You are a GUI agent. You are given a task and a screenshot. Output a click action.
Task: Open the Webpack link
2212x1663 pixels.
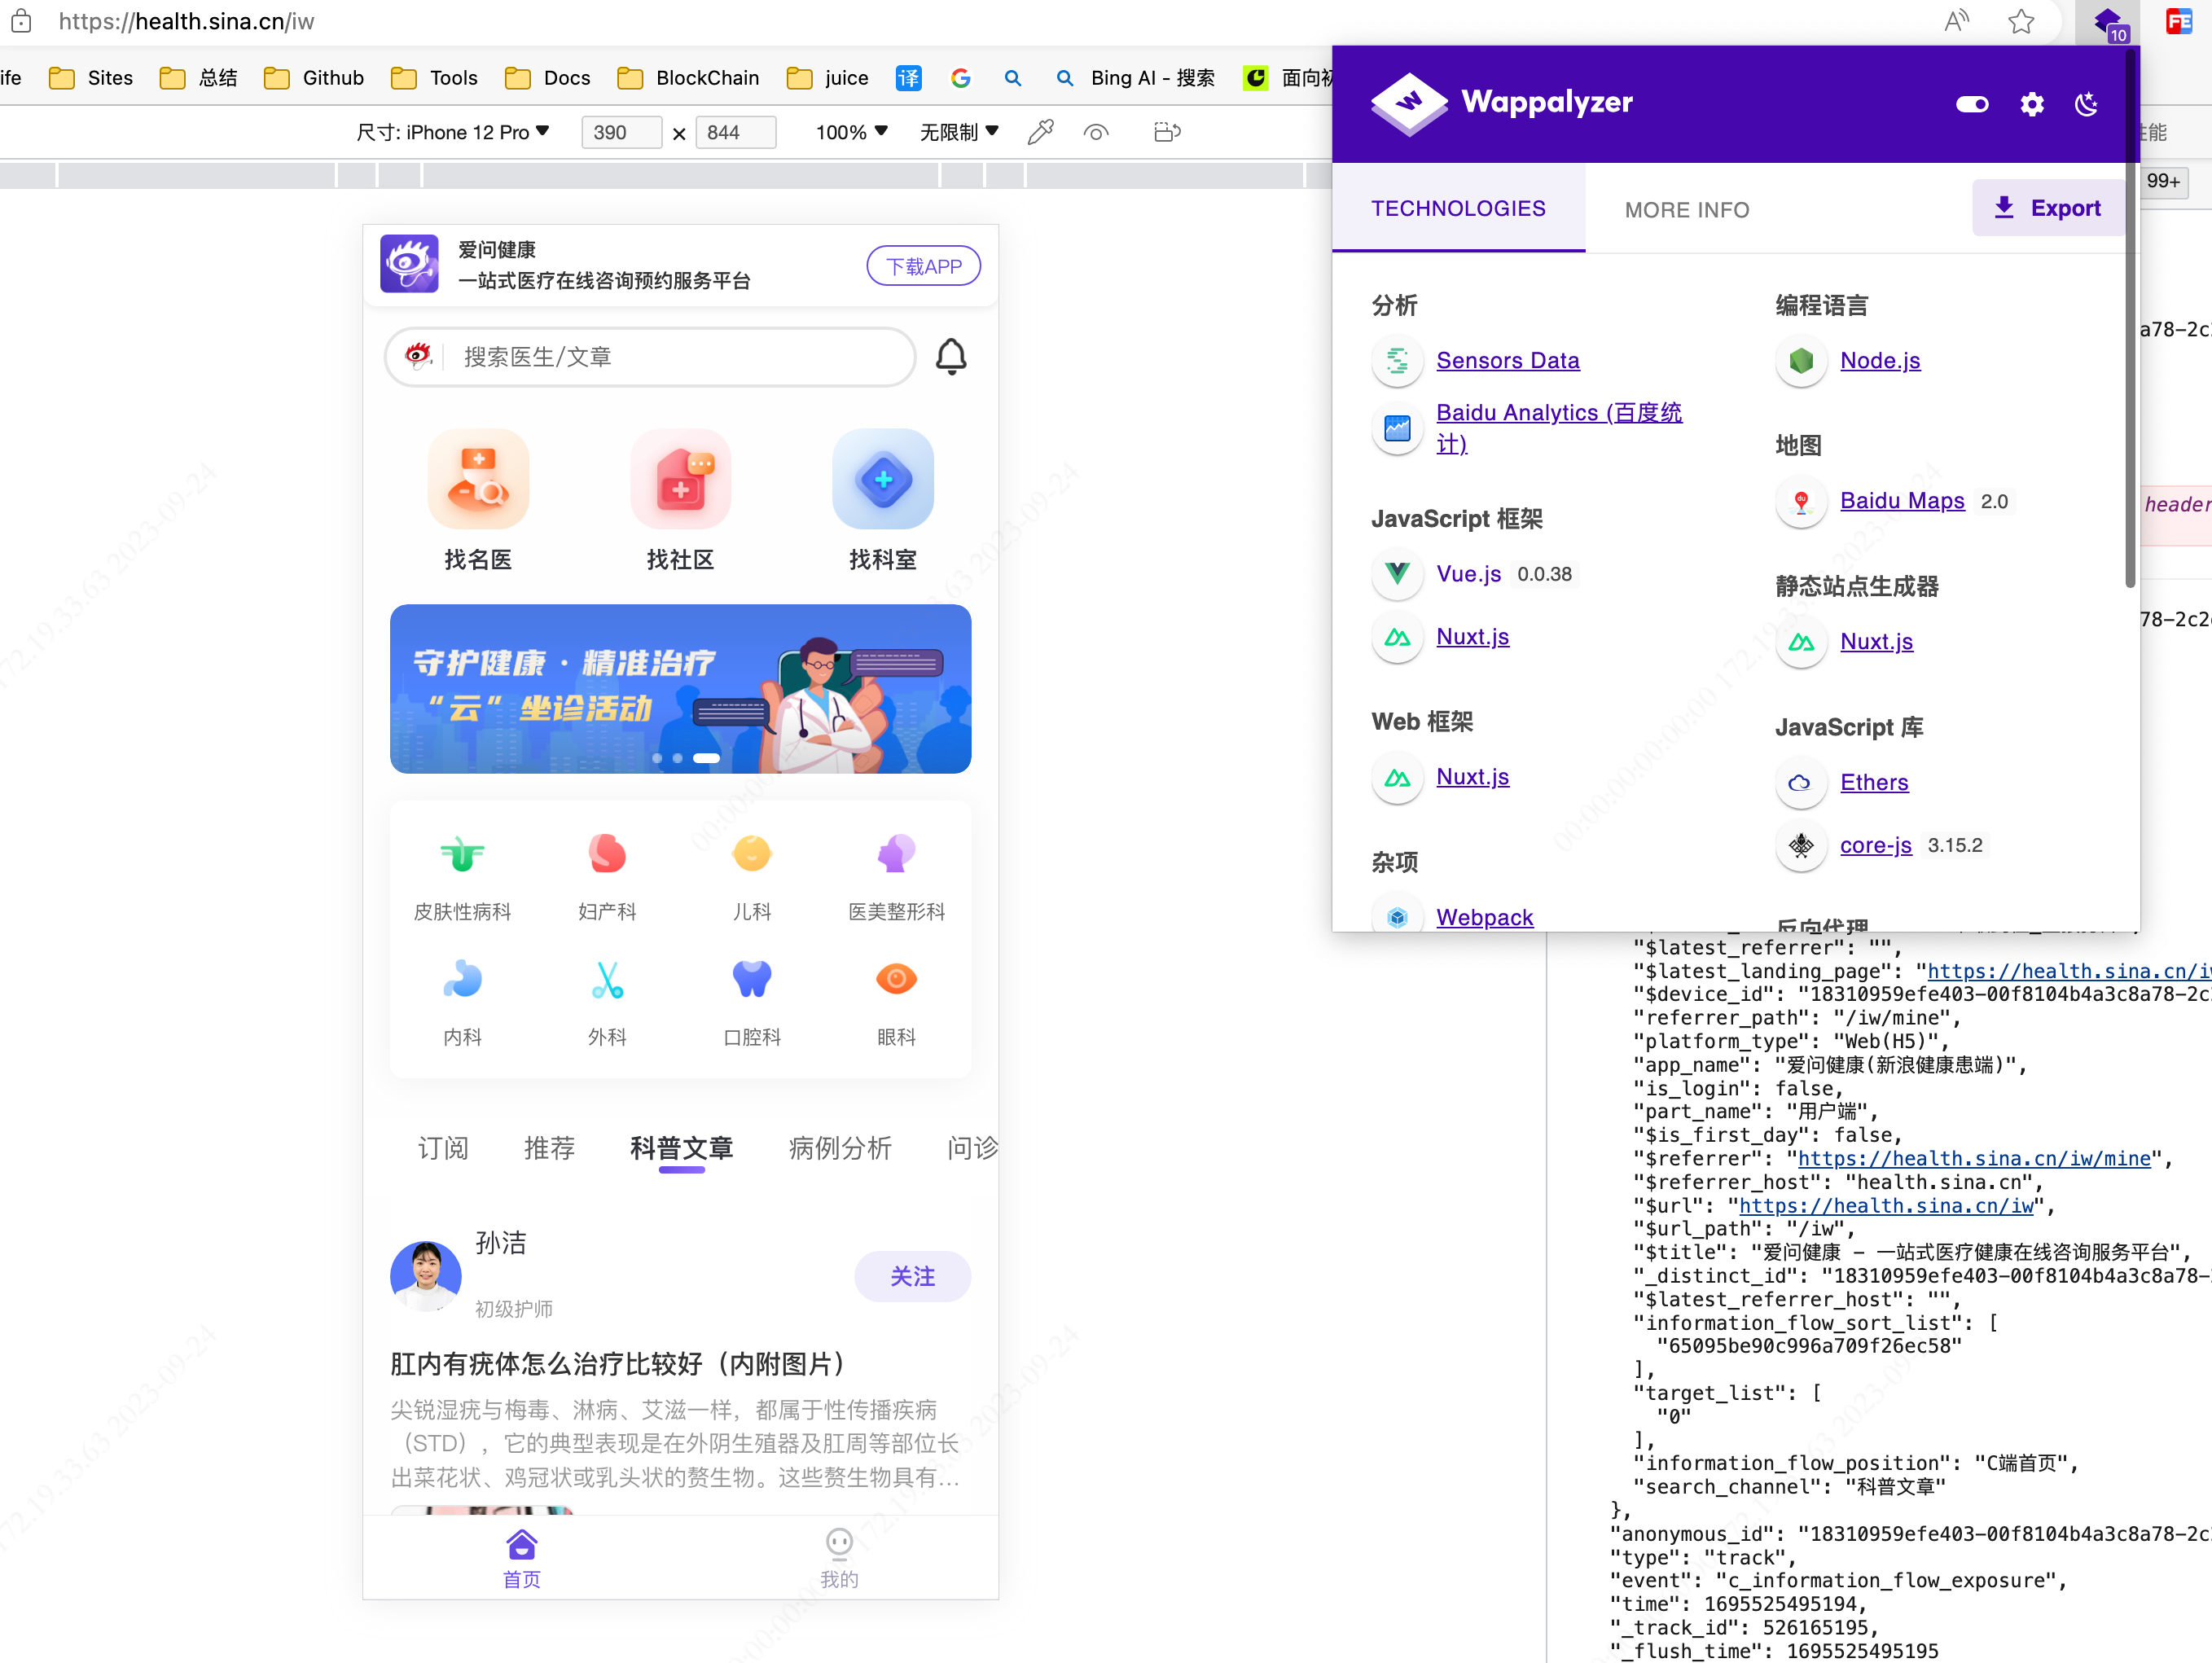point(1484,917)
